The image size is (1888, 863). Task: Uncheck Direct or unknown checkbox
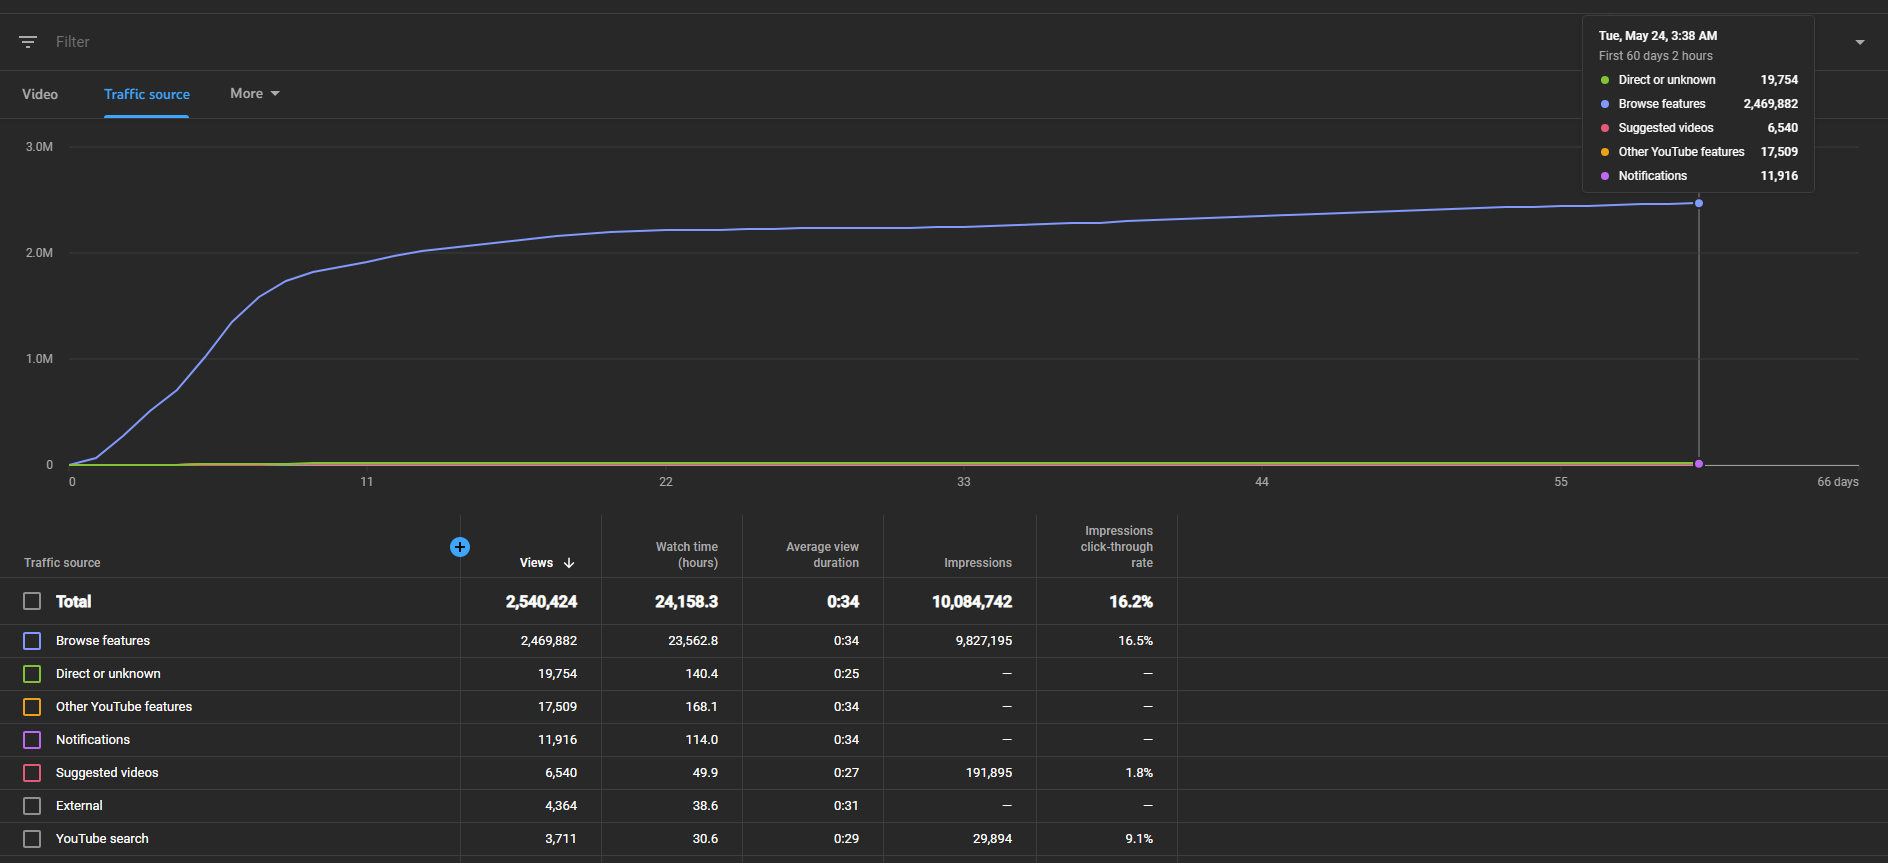[x=32, y=674]
